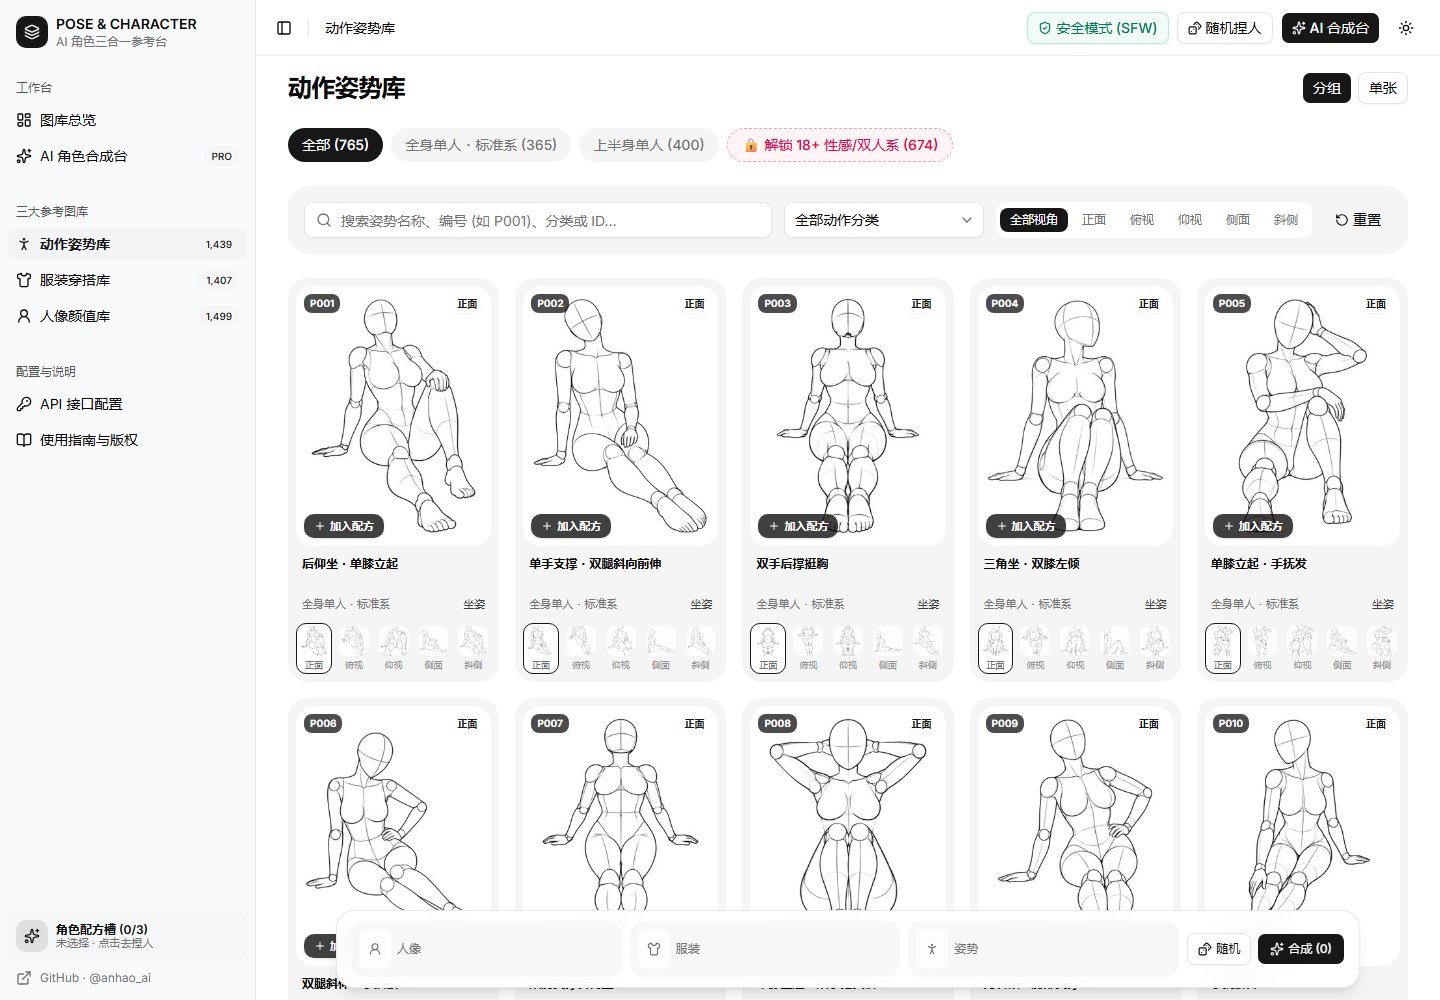Add pose P003 with 加入配方
Viewport: 1440px width, 1000px height.
[798, 526]
